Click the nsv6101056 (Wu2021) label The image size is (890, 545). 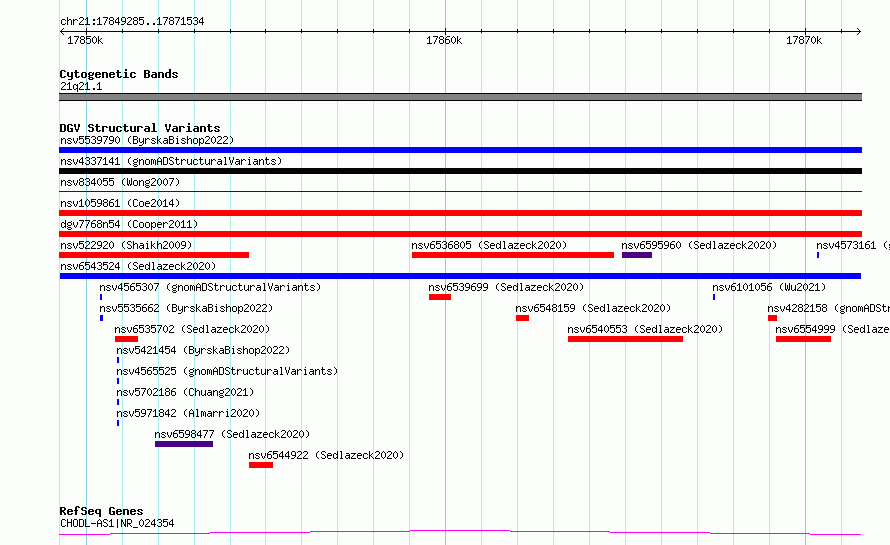[x=769, y=287]
